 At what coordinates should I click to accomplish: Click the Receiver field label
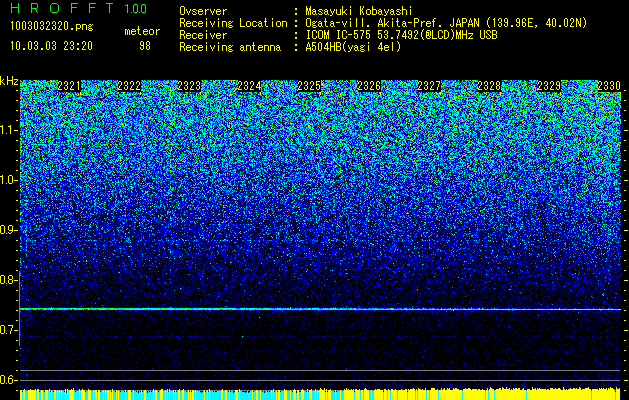[x=203, y=35]
